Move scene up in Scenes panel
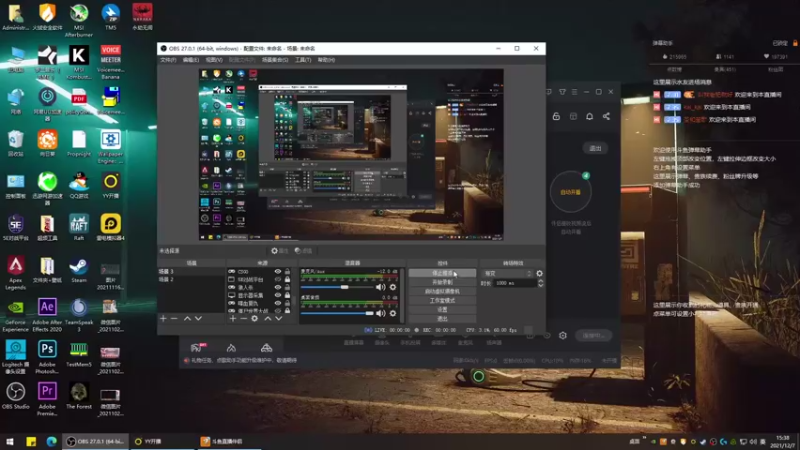The image size is (800, 450). pyautogui.click(x=187, y=318)
